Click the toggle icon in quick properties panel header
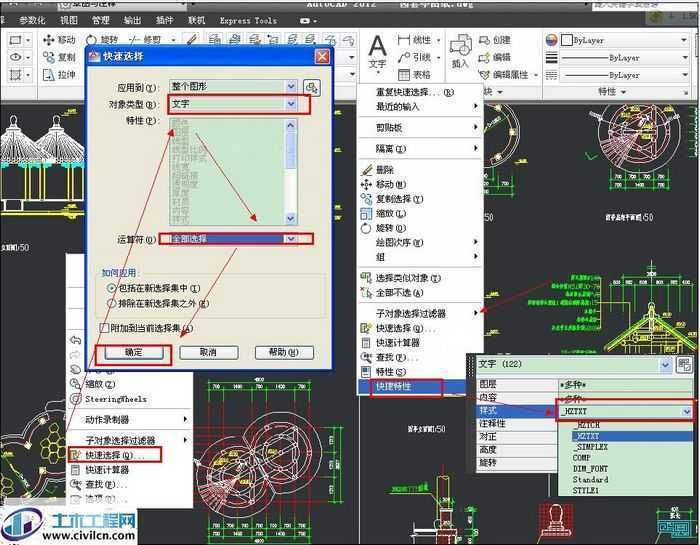Image resolution: width=700 pixels, height=545 pixels. coord(684,365)
